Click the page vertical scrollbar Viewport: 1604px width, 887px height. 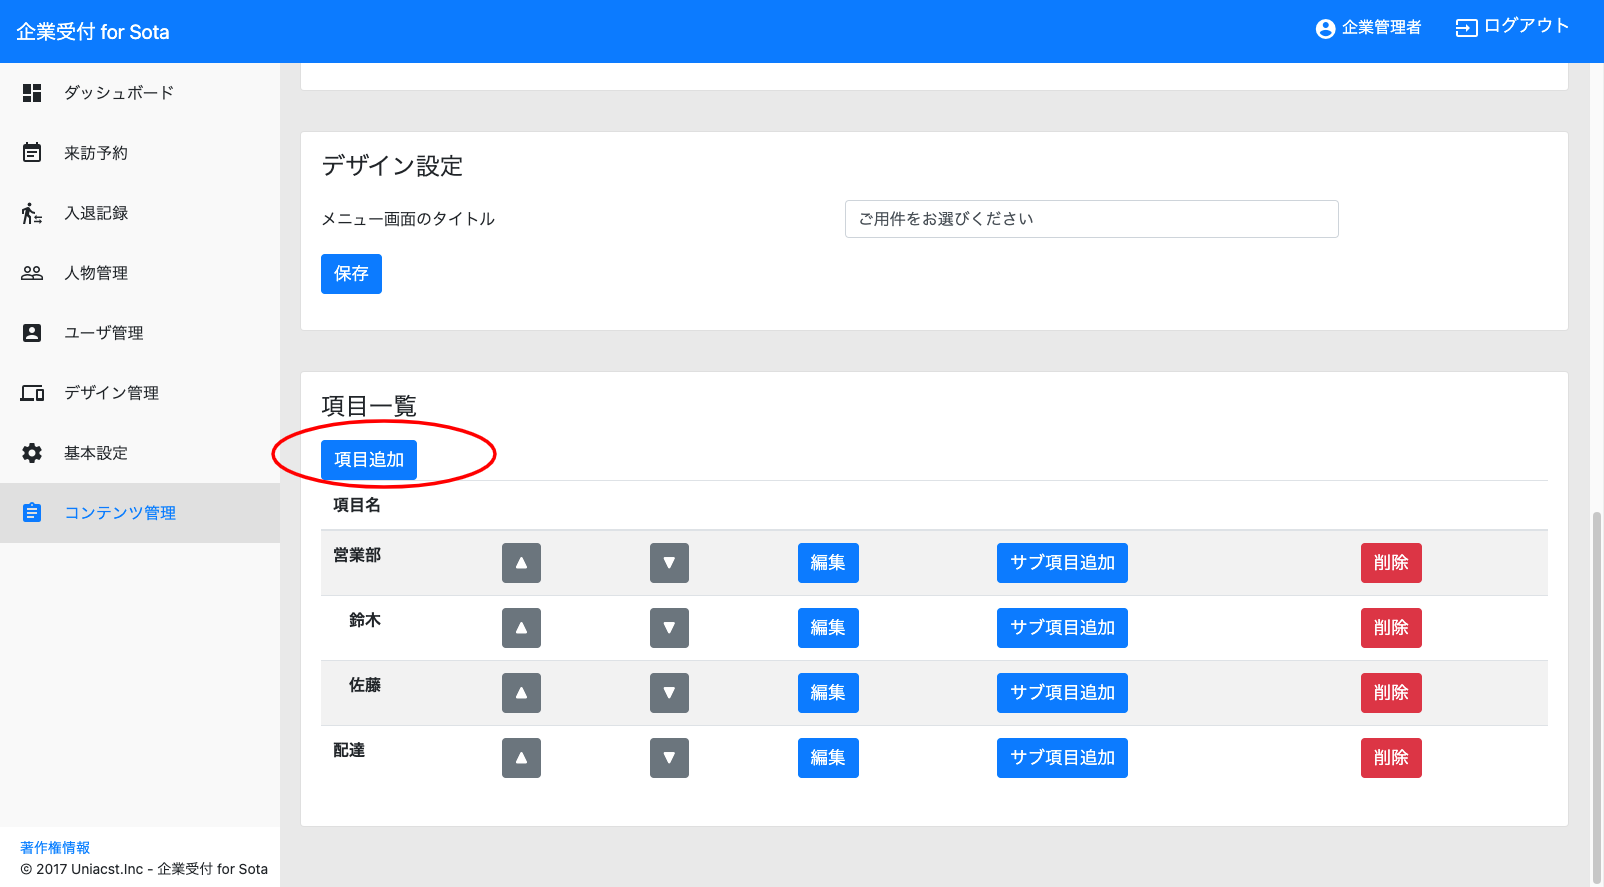click(x=1597, y=697)
